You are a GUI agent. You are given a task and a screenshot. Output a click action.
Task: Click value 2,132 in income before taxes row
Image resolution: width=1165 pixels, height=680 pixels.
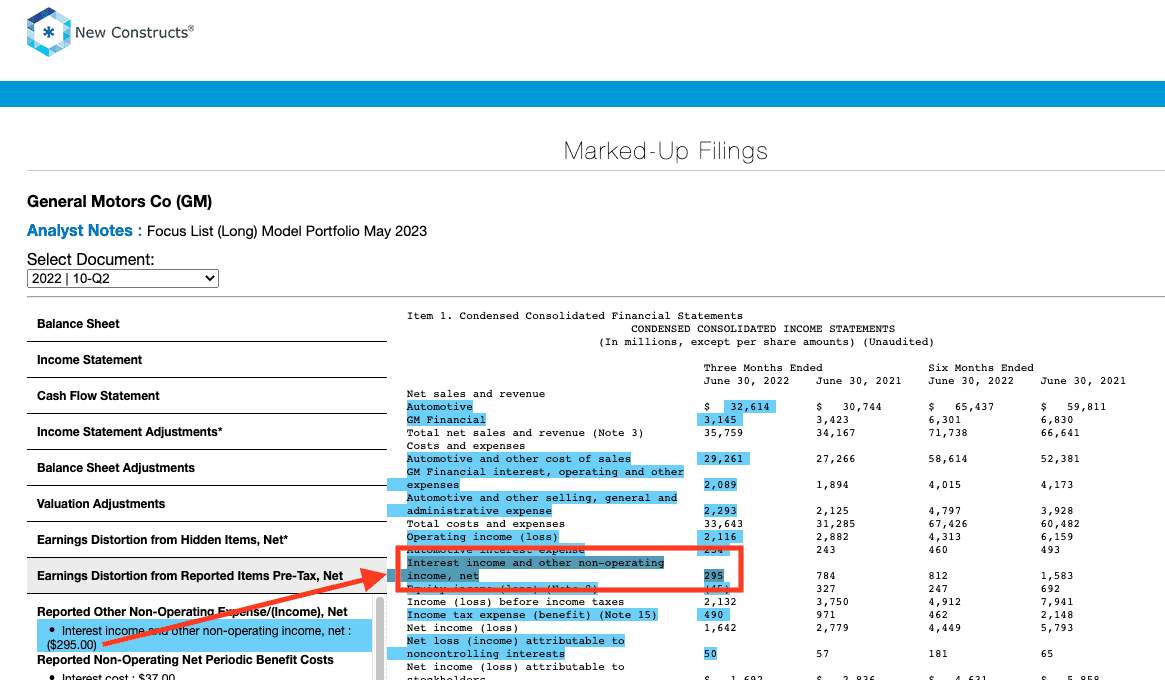click(x=720, y=602)
